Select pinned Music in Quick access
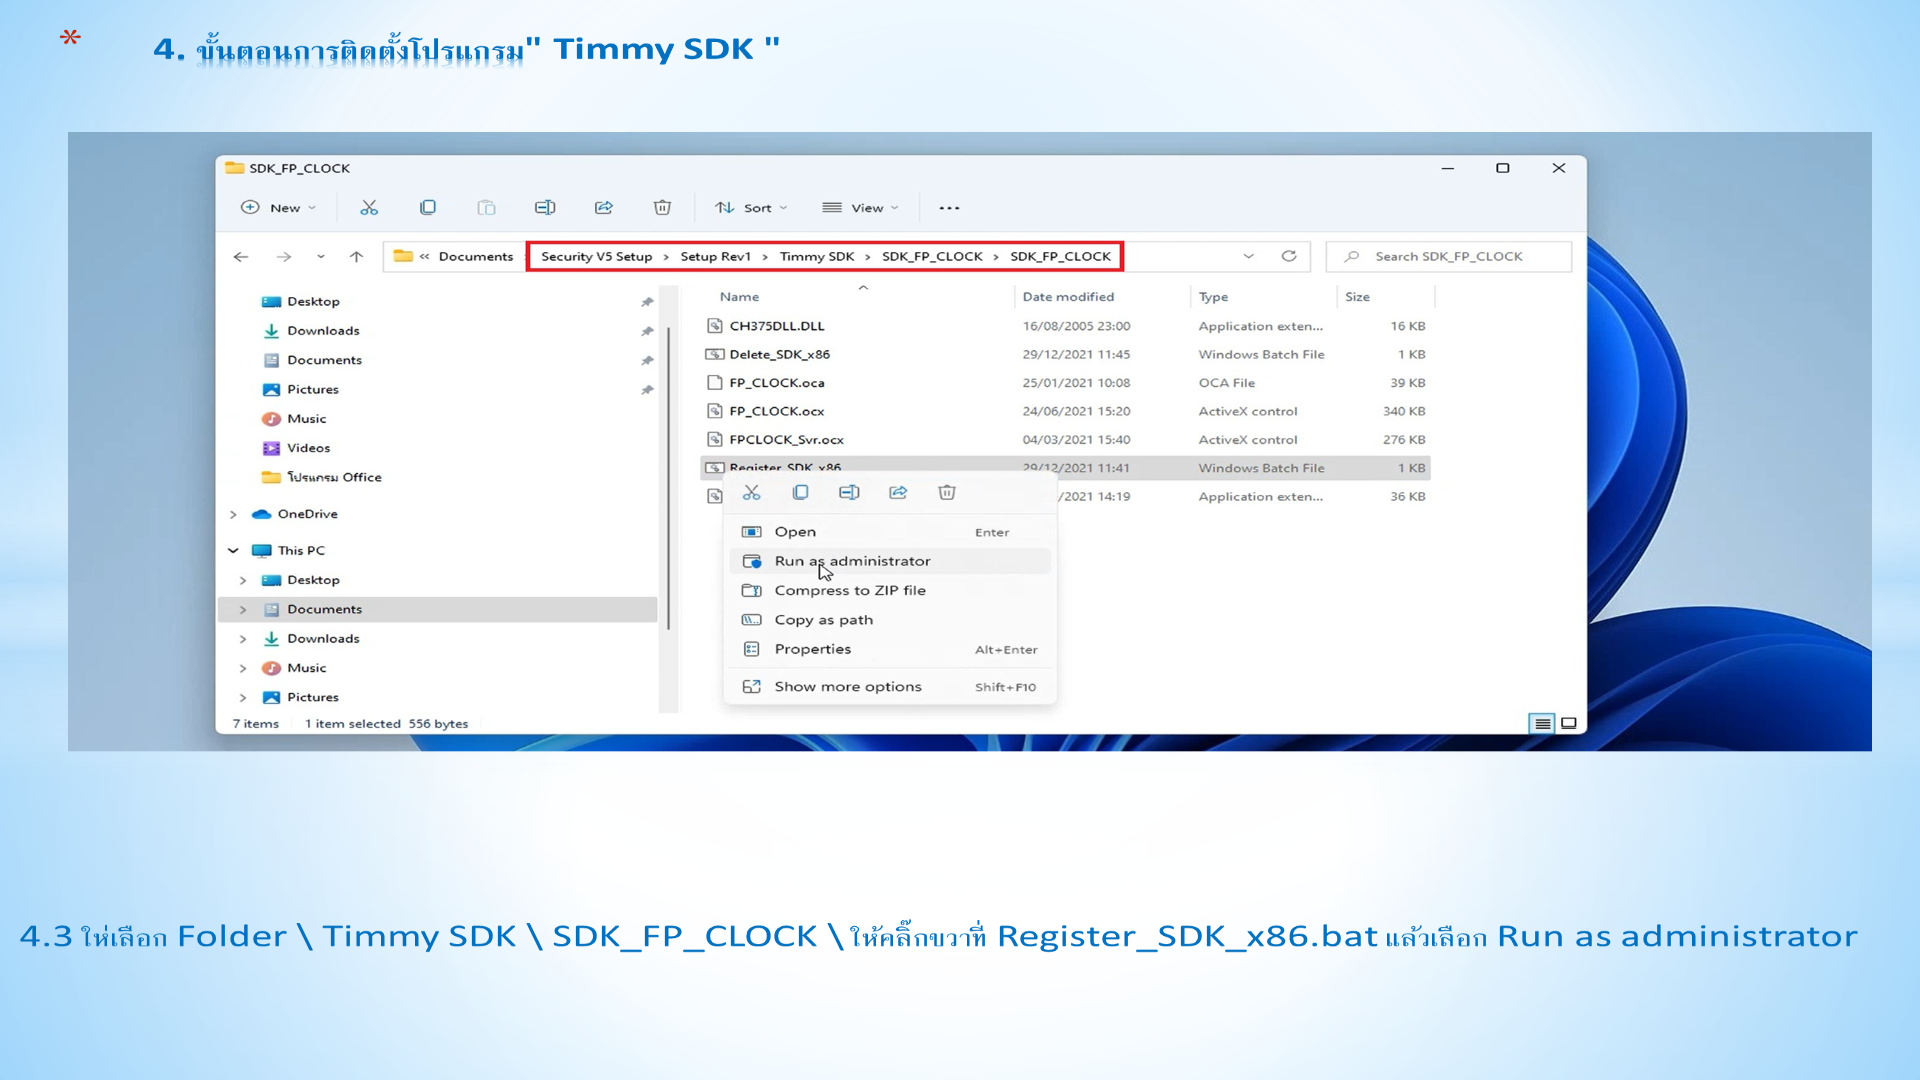 (x=306, y=419)
